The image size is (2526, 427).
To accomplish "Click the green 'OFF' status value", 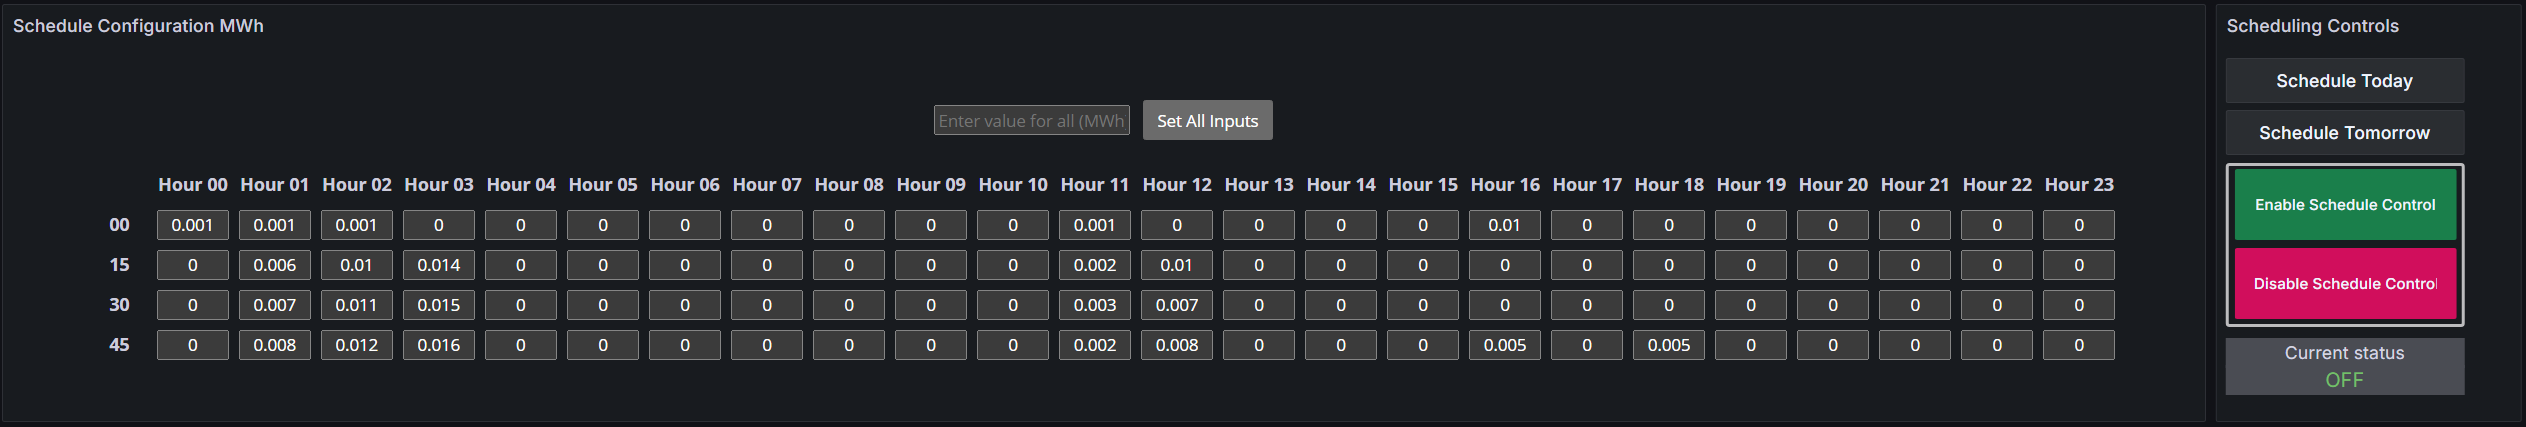I will coord(2344,380).
